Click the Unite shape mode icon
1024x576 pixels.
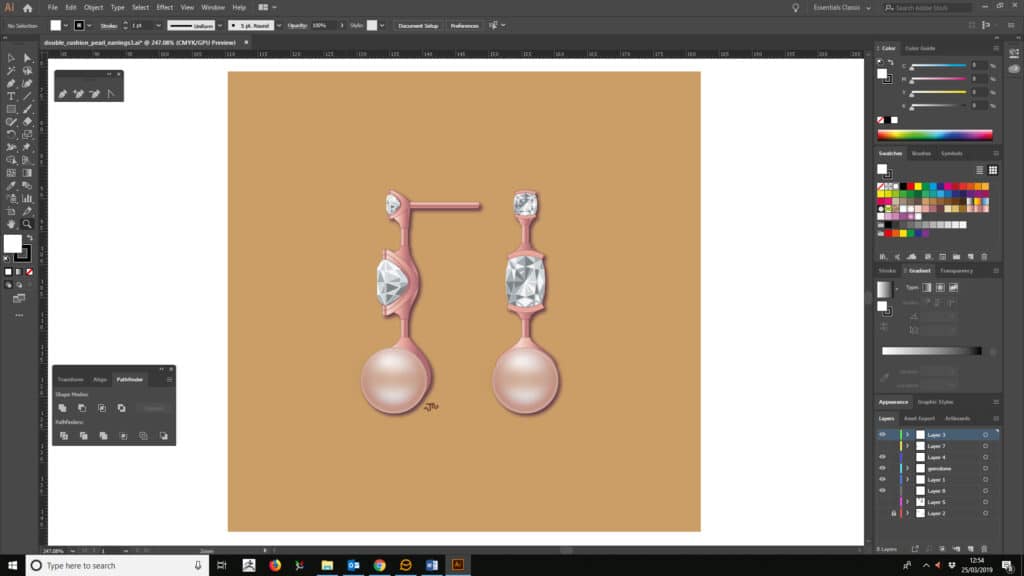pyautogui.click(x=62, y=408)
